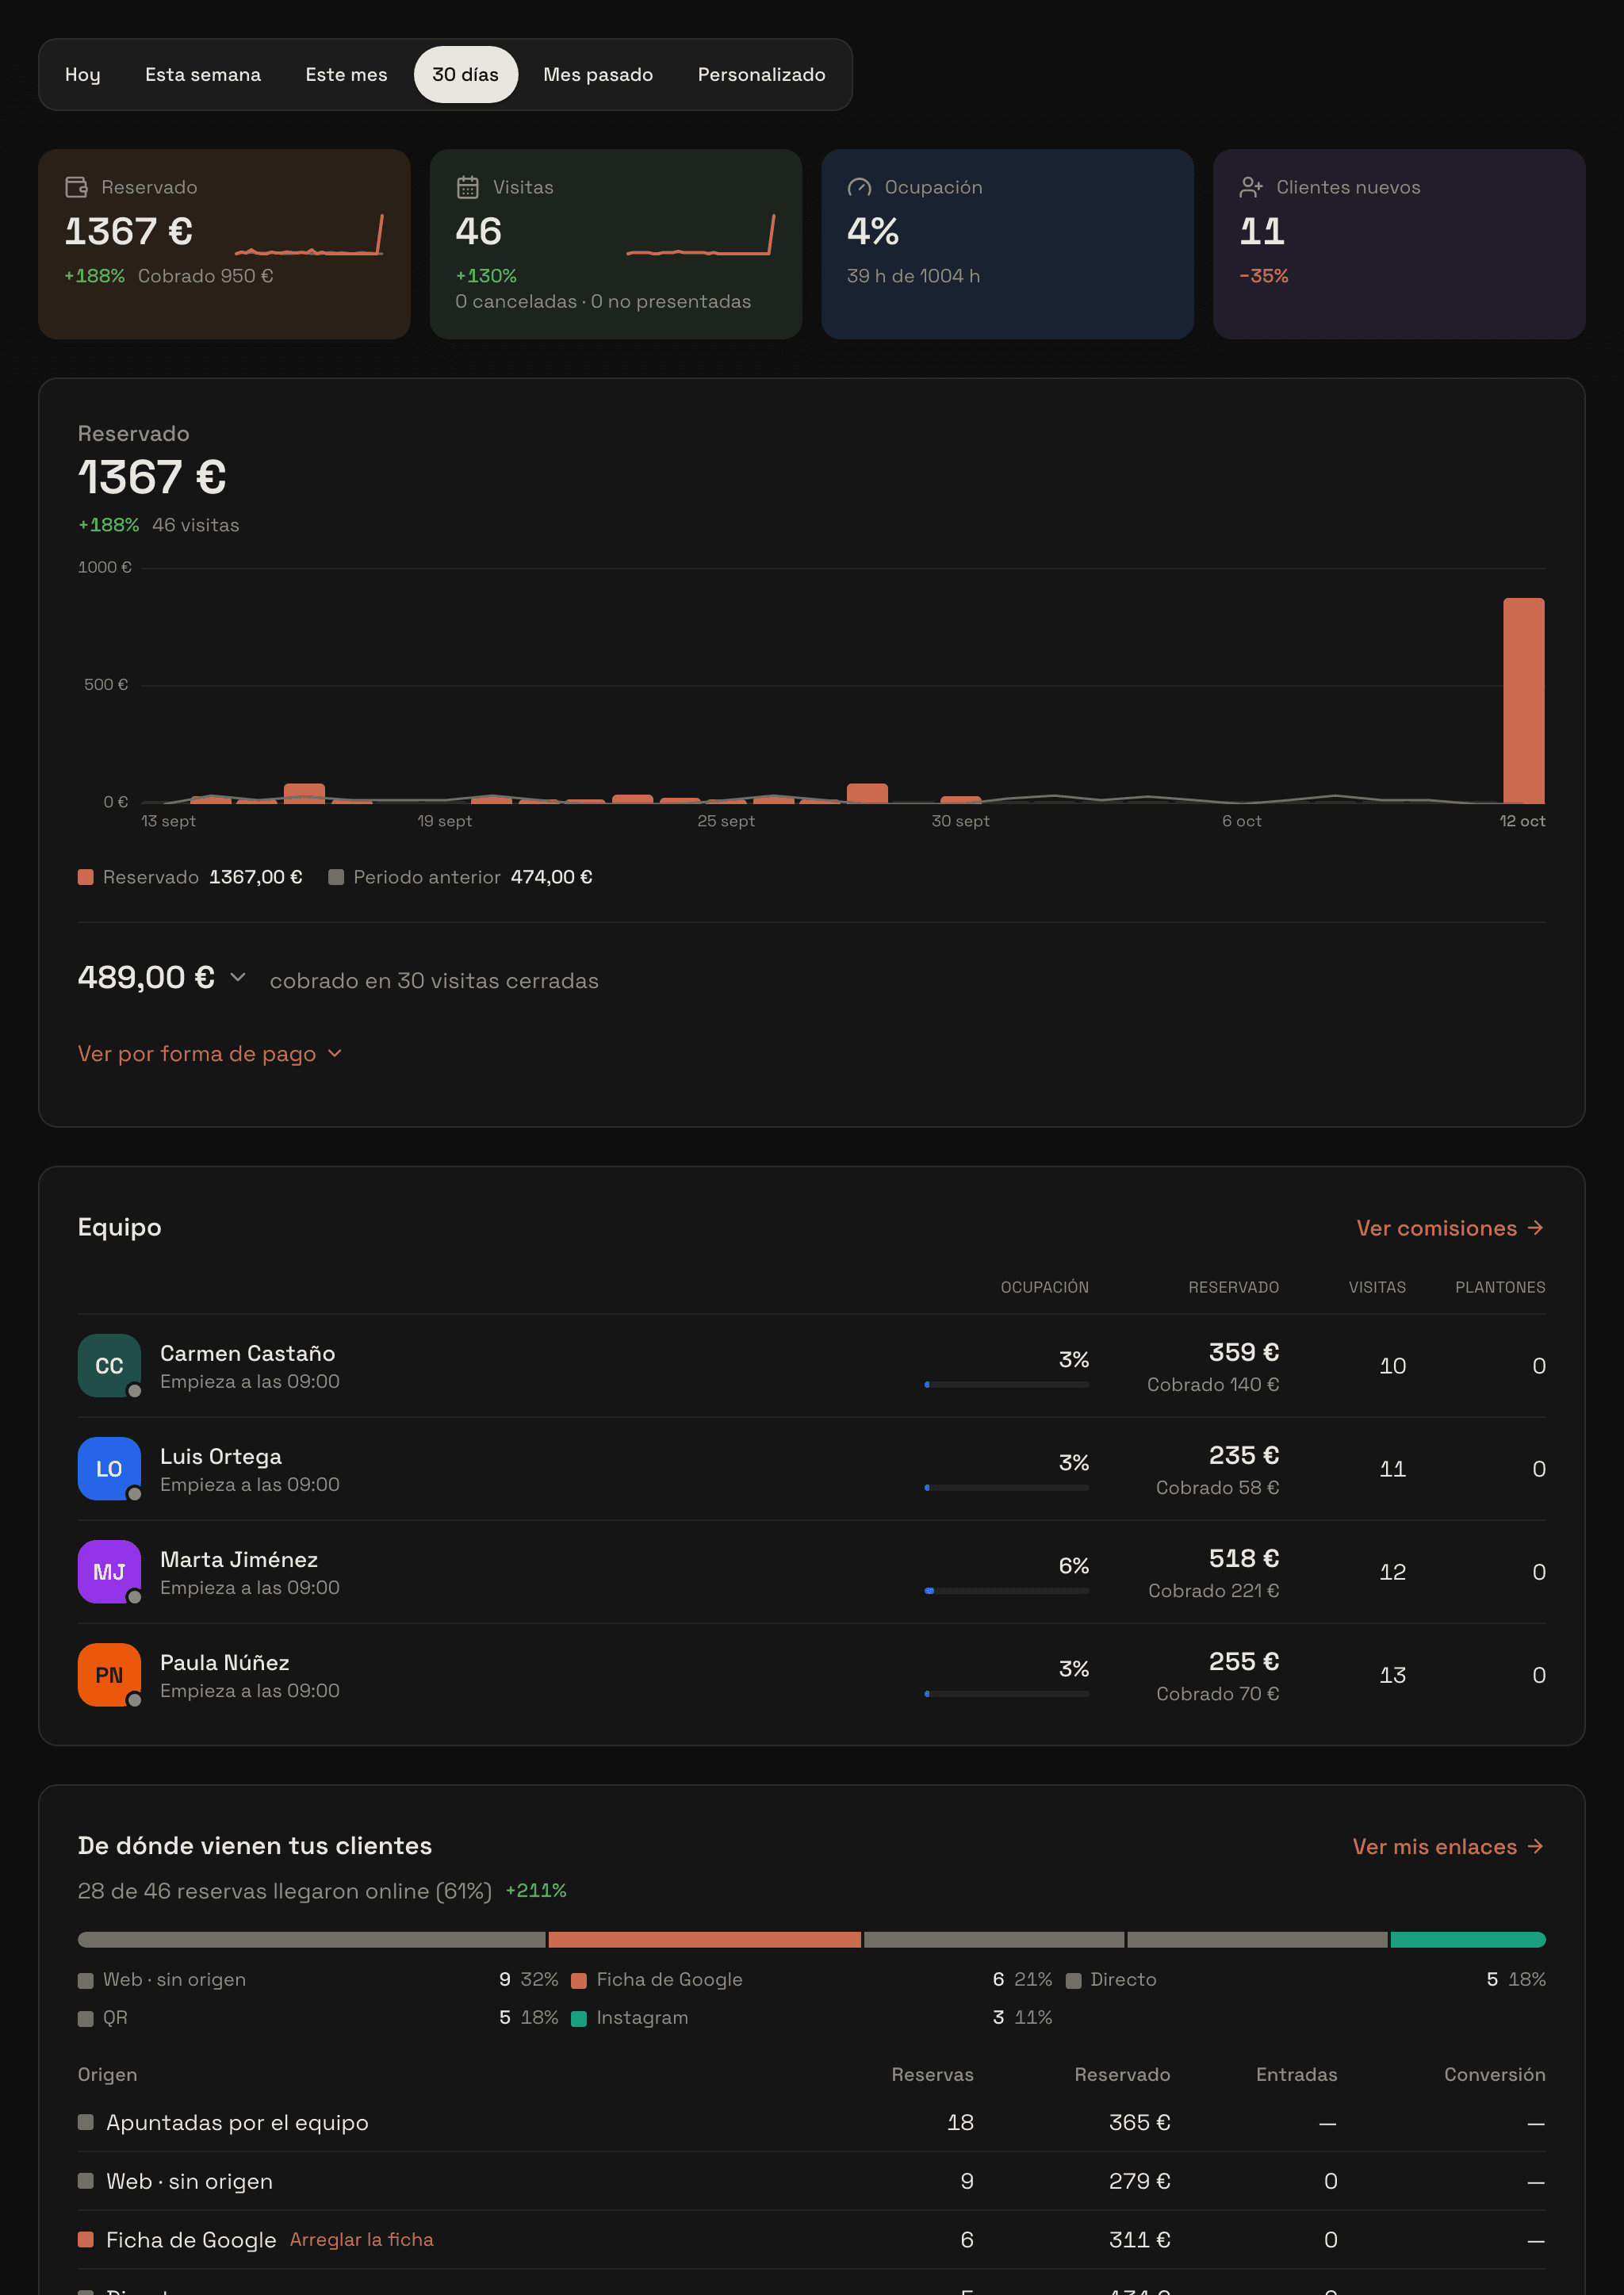This screenshot has width=1624, height=2295.
Task: Click the wallet icon beside Reservado
Action: click(x=76, y=187)
